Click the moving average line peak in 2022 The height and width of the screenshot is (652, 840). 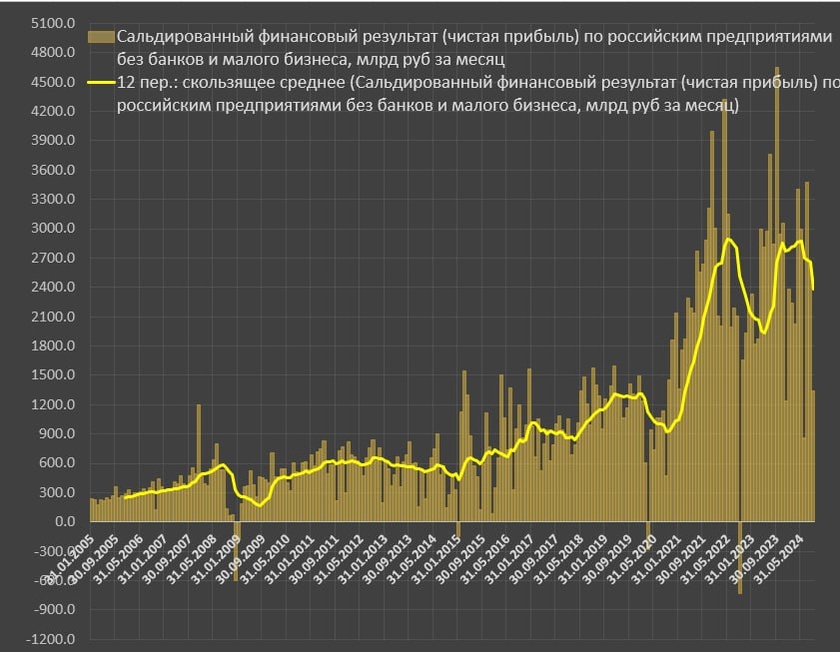coord(730,240)
